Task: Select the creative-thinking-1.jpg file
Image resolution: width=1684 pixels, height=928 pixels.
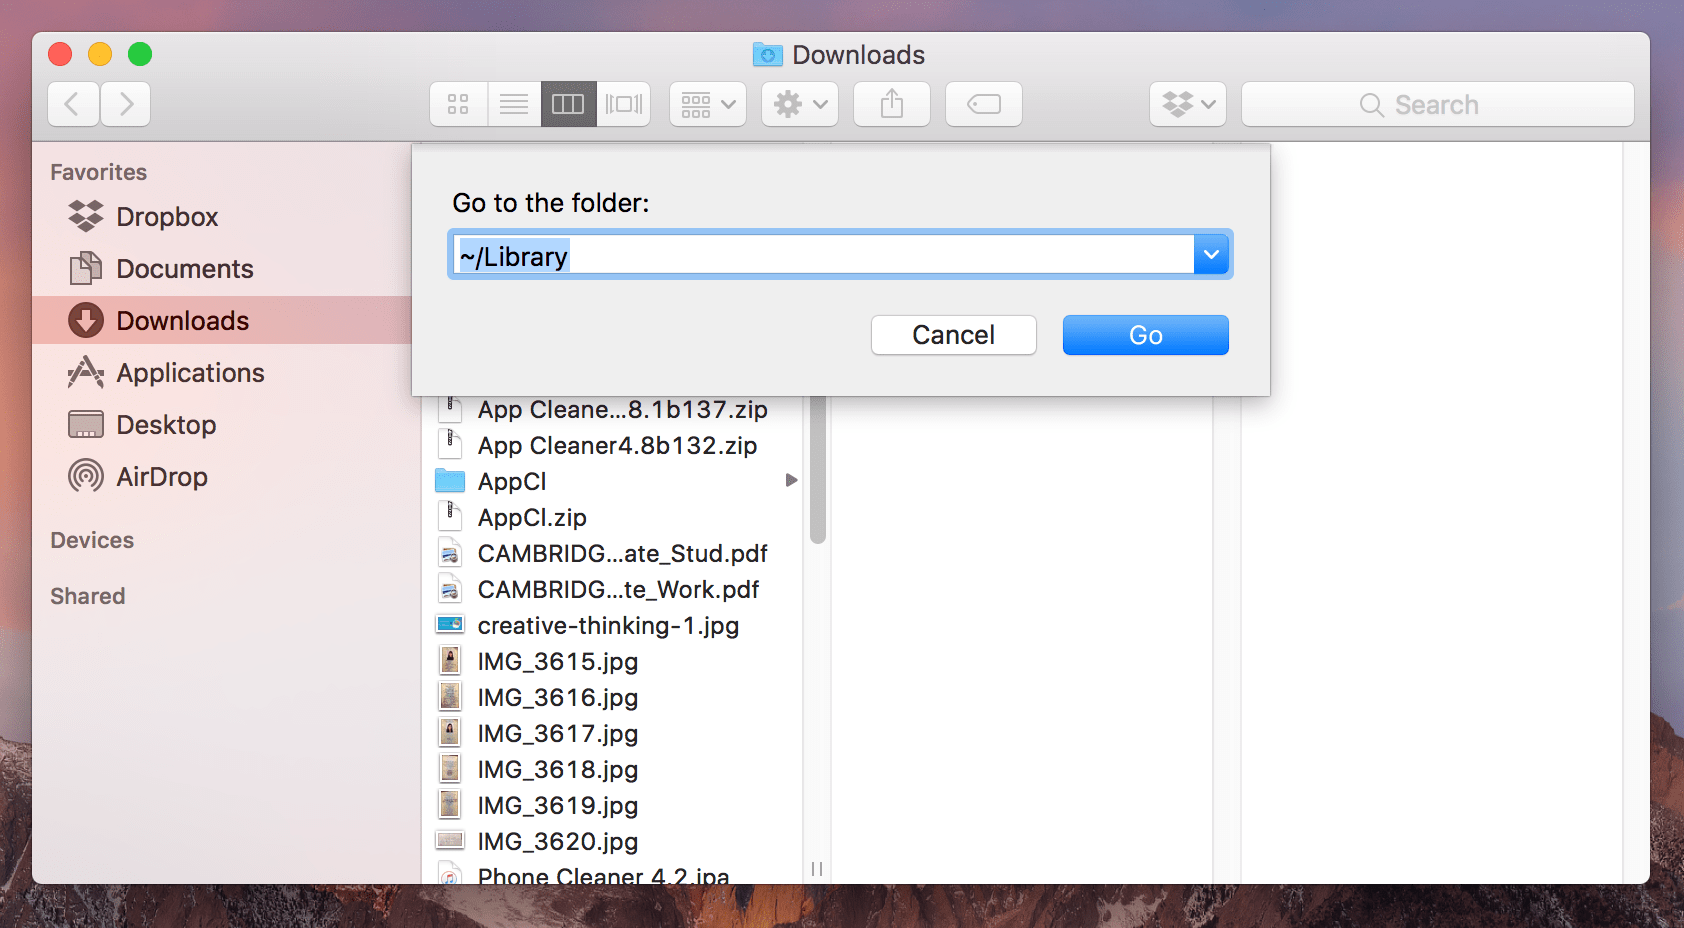Action: pyautogui.click(x=608, y=625)
